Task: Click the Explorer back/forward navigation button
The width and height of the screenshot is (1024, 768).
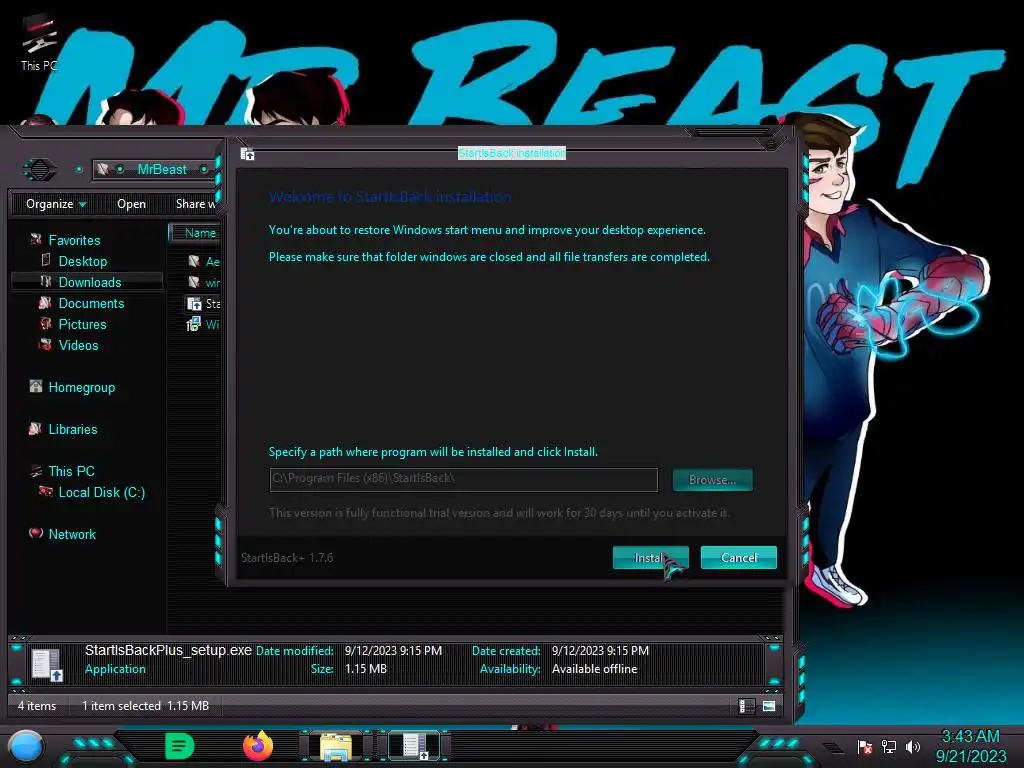Action: click(x=39, y=170)
